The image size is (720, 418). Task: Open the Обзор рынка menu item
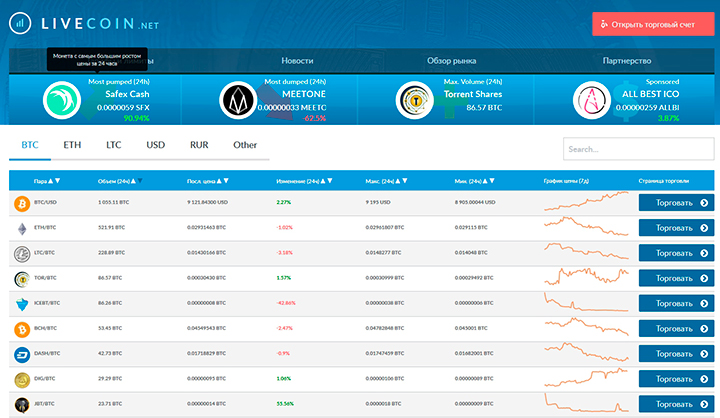(451, 61)
